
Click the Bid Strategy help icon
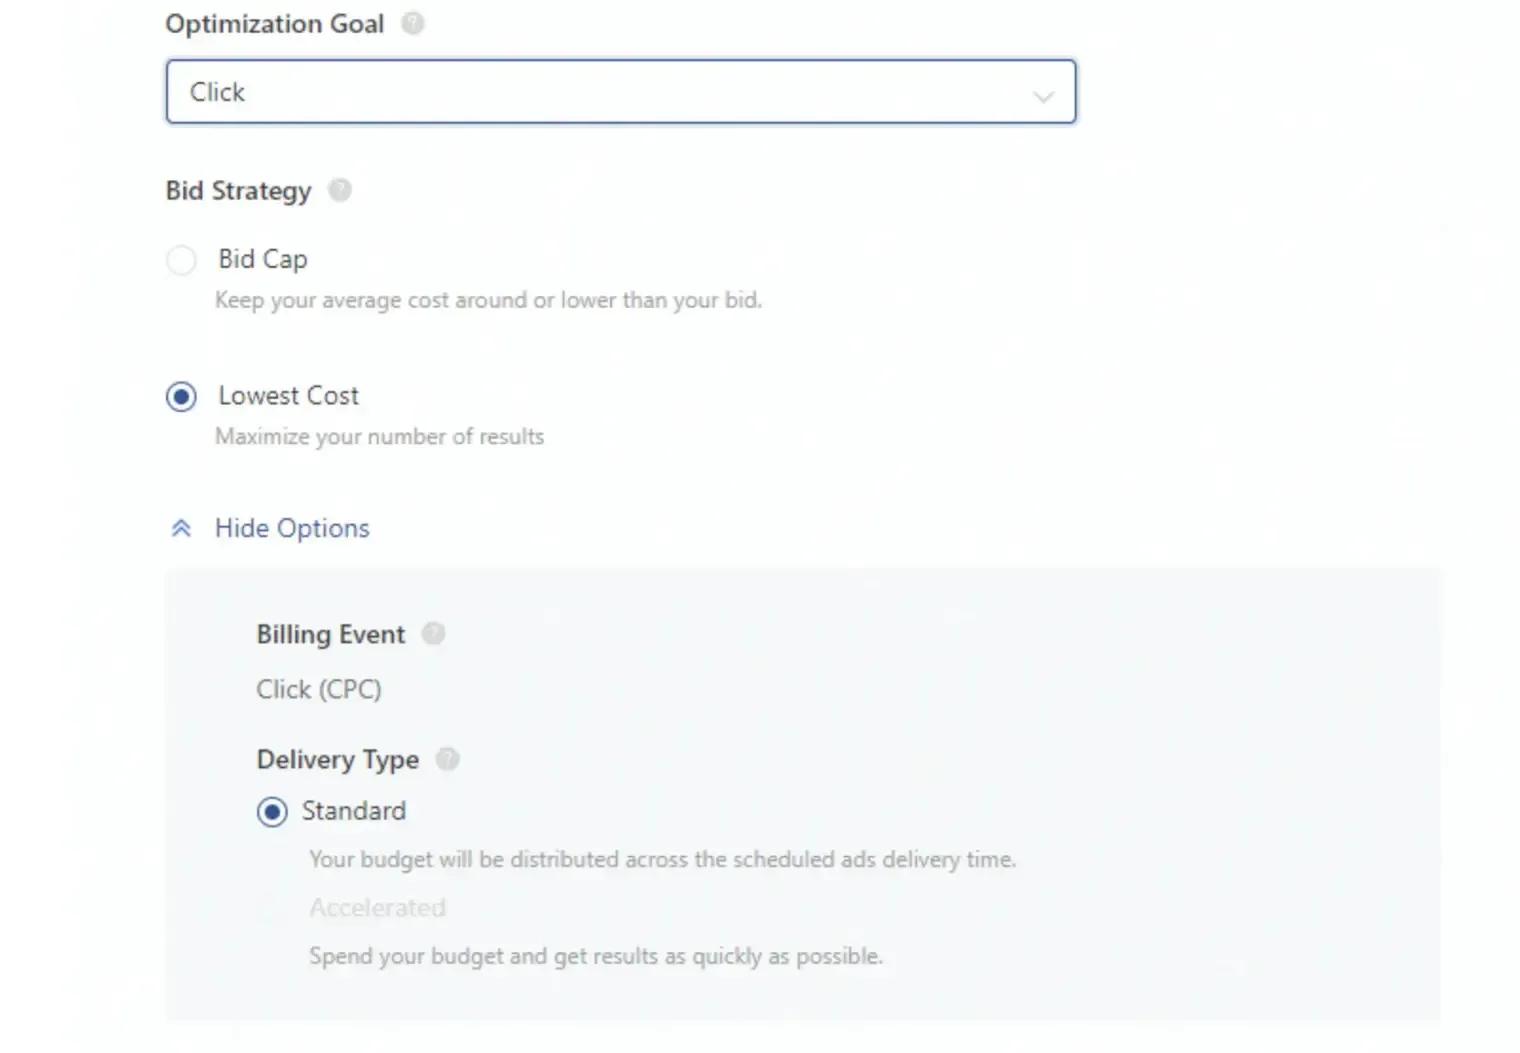pyautogui.click(x=340, y=190)
